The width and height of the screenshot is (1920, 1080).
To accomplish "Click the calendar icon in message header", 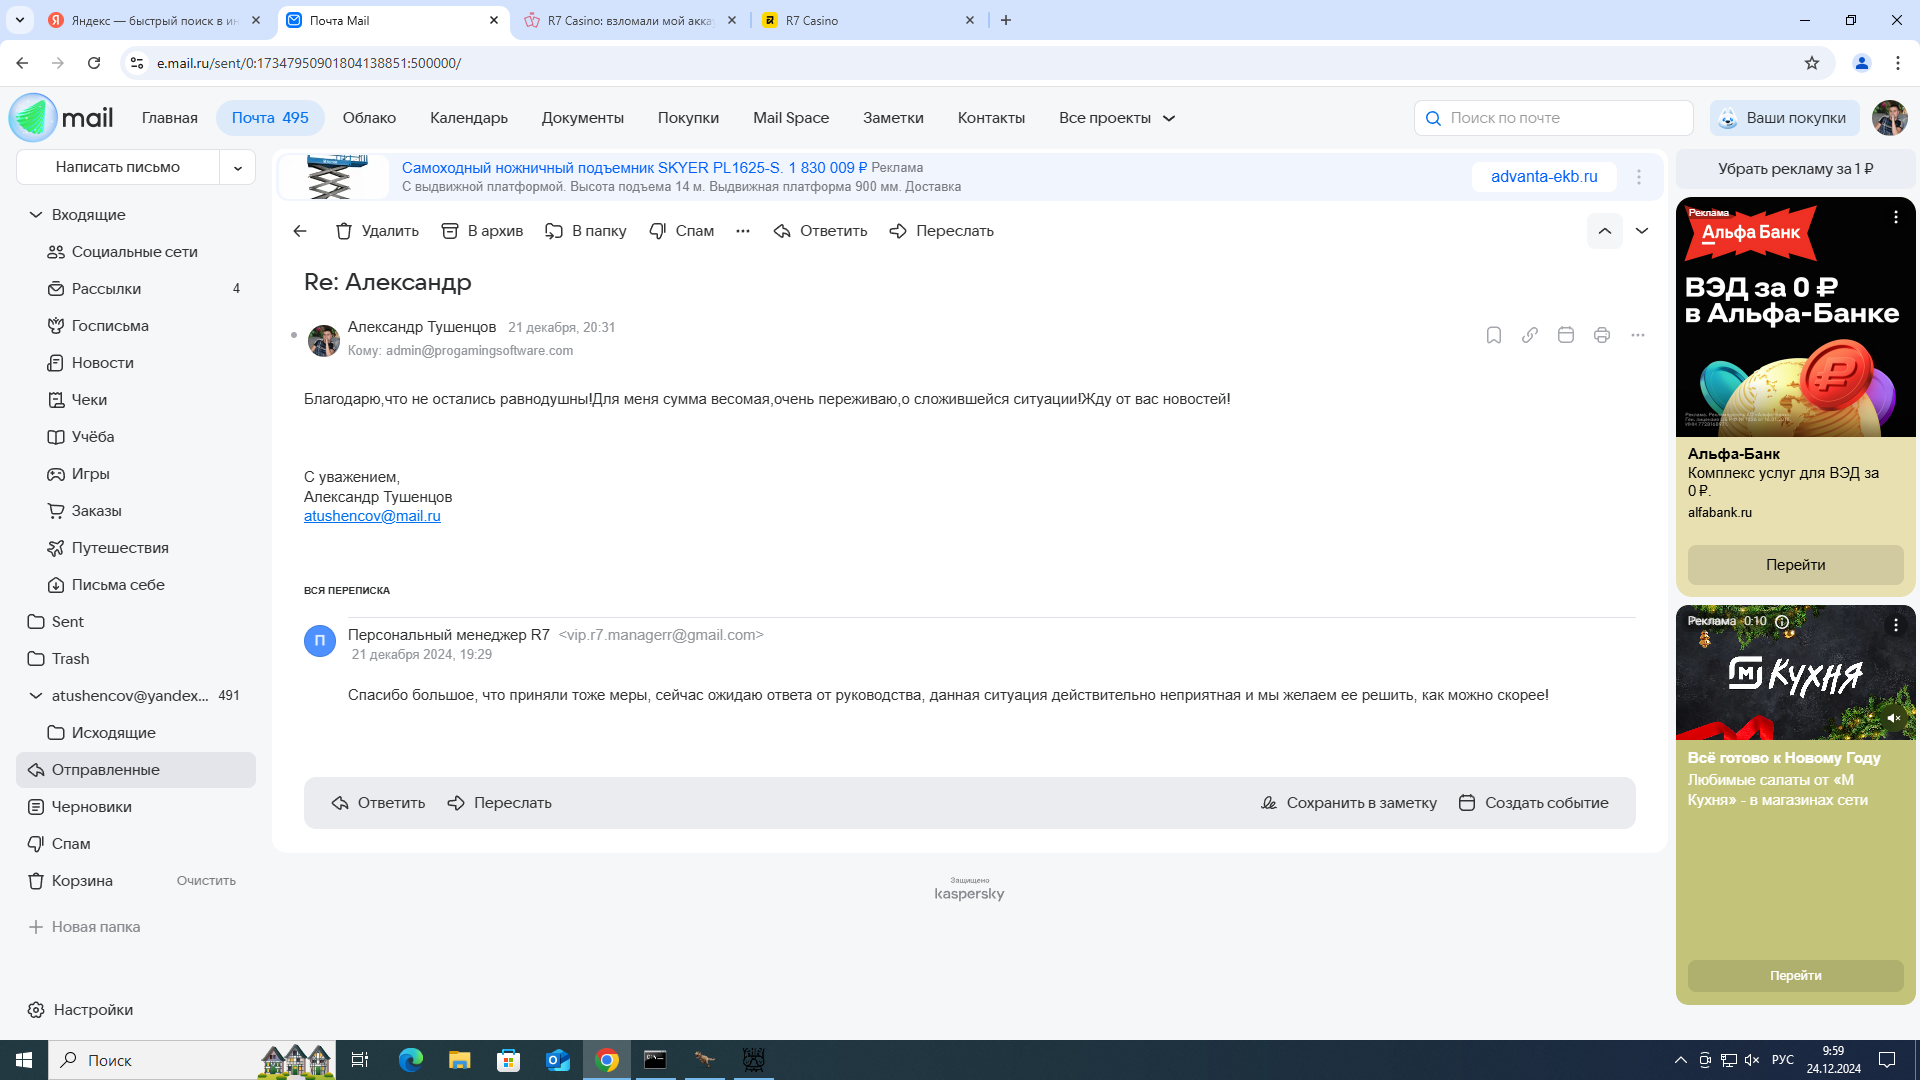I will click(1566, 335).
